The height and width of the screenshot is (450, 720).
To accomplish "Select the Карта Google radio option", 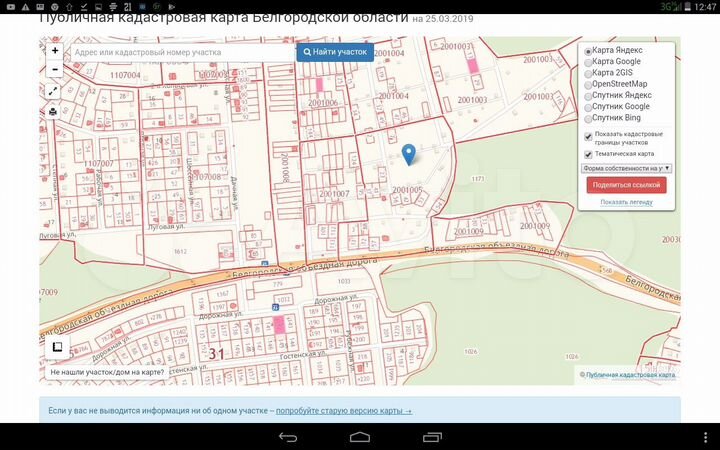I will click(588, 61).
